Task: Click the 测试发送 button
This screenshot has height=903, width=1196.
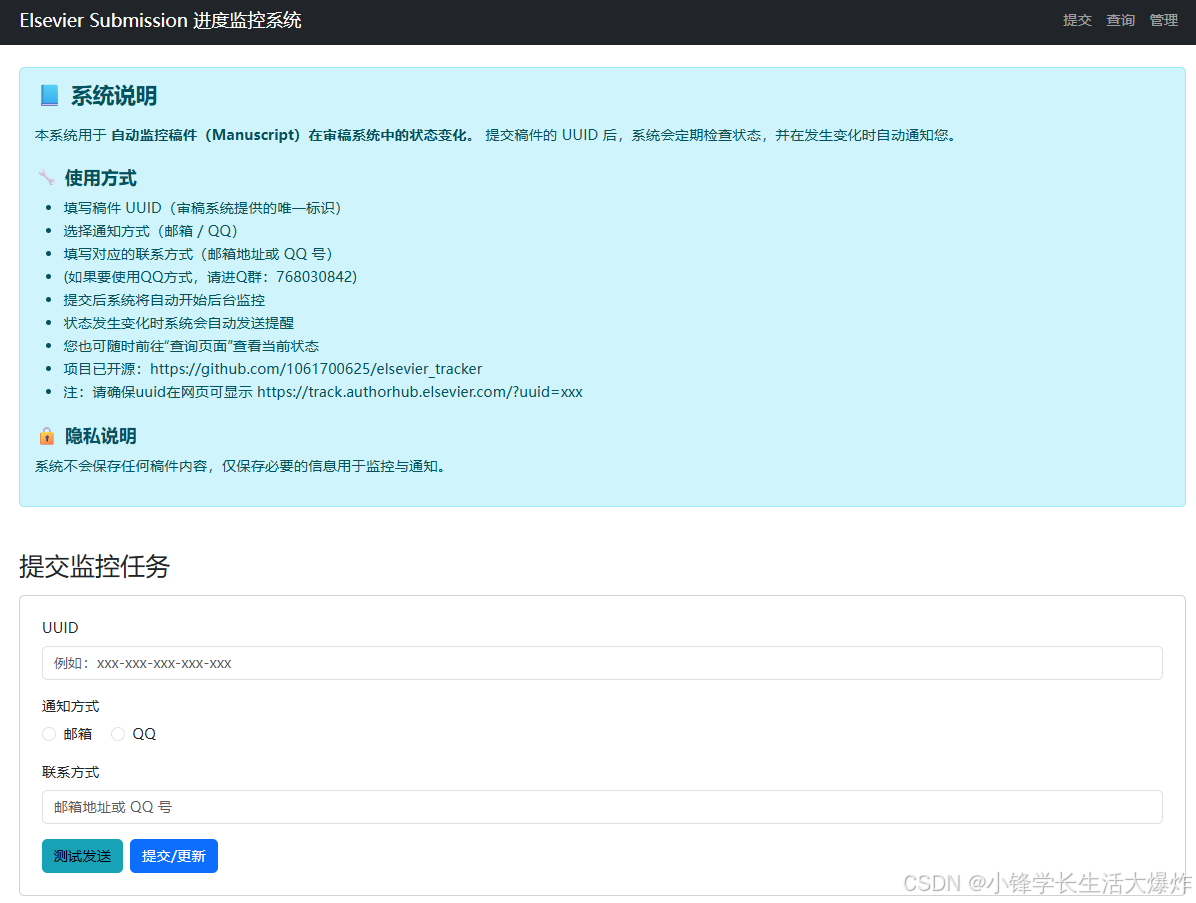Action: (82, 856)
